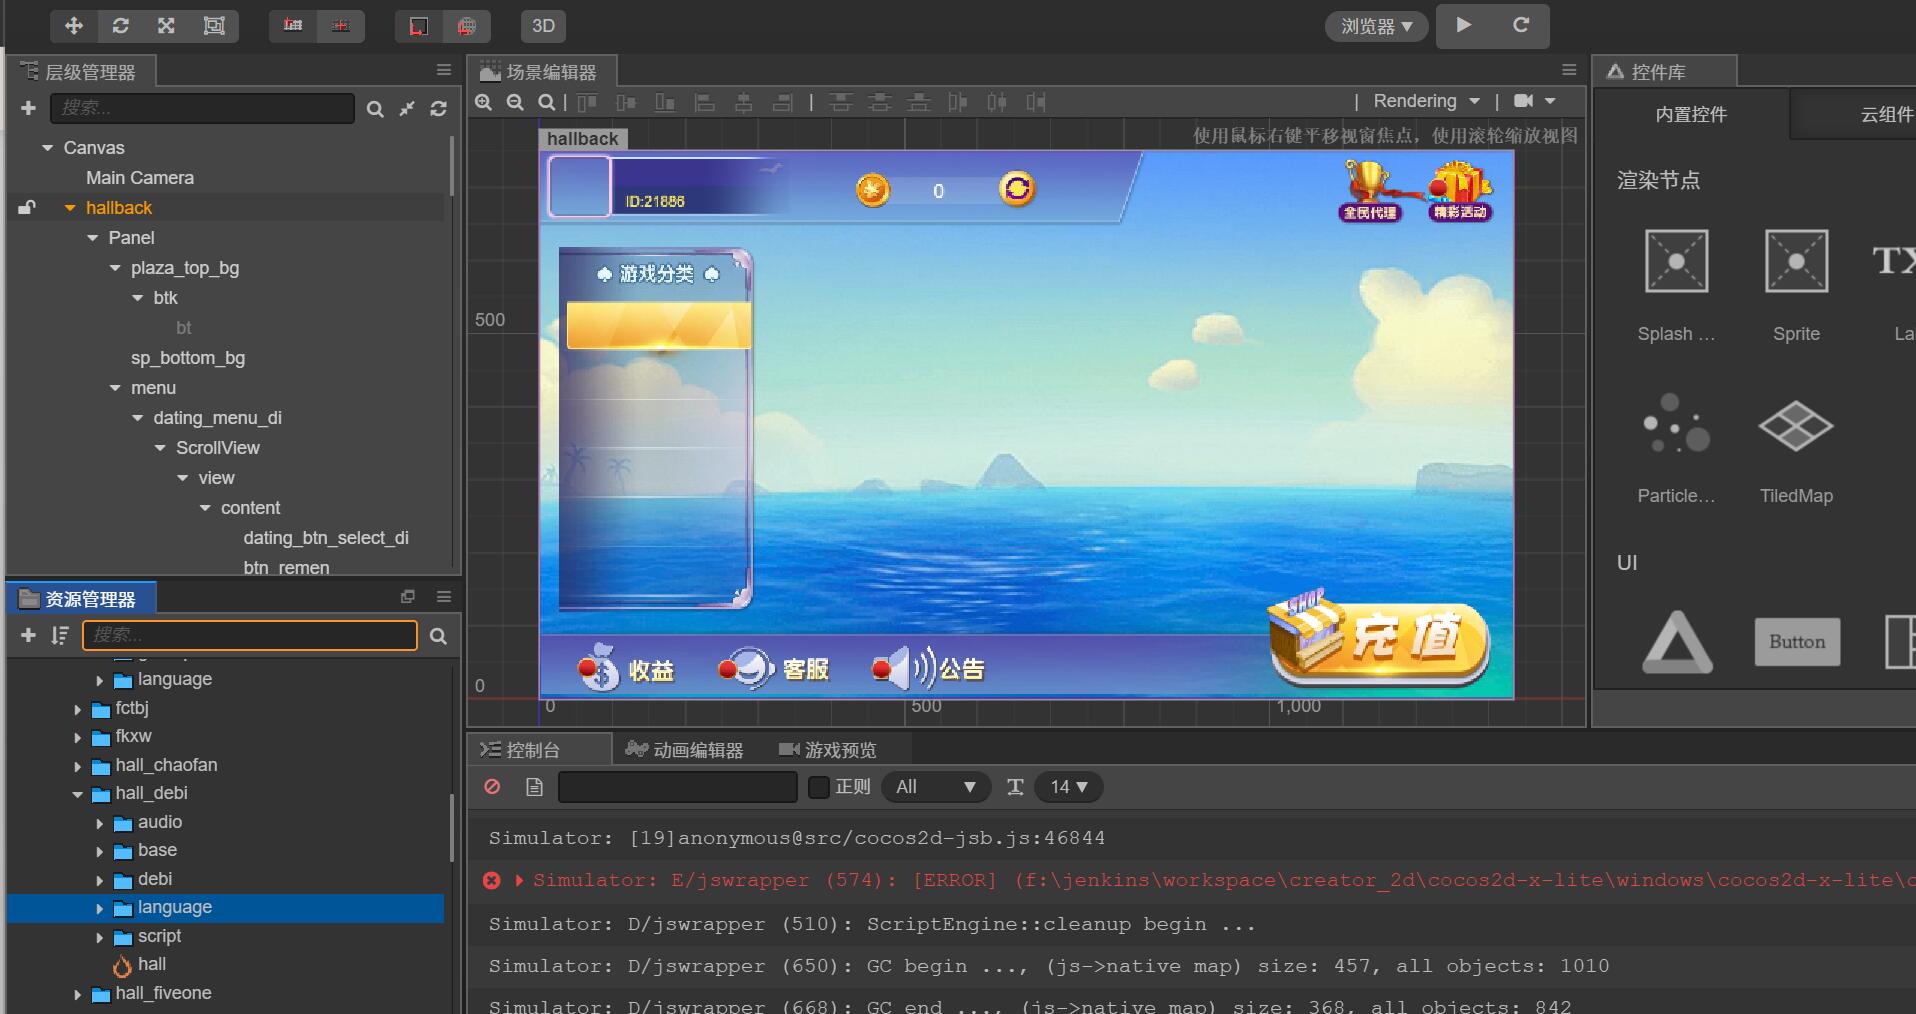Screen dimensions: 1916x1014
Task: Expand the selected language folder
Action: point(99,909)
